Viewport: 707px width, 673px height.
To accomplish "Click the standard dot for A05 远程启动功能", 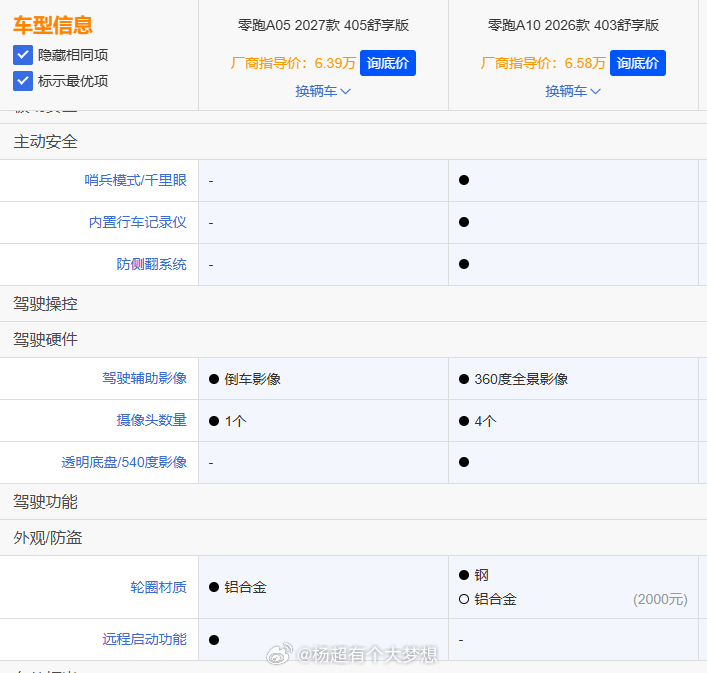I will click(x=214, y=640).
